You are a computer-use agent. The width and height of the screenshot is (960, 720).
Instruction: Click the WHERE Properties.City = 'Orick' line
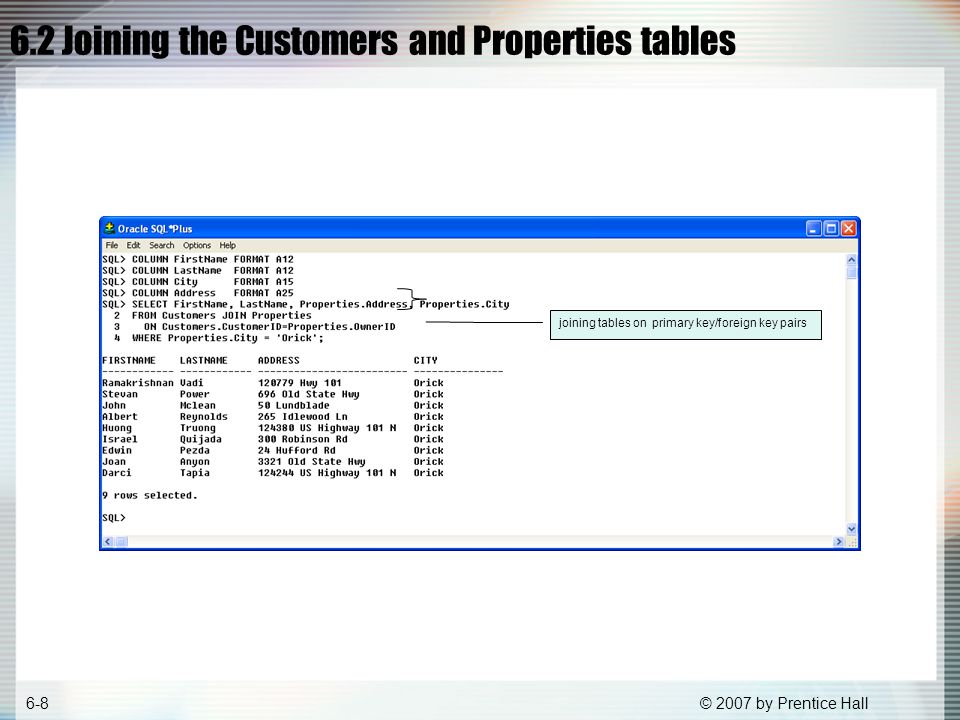[x=219, y=338]
